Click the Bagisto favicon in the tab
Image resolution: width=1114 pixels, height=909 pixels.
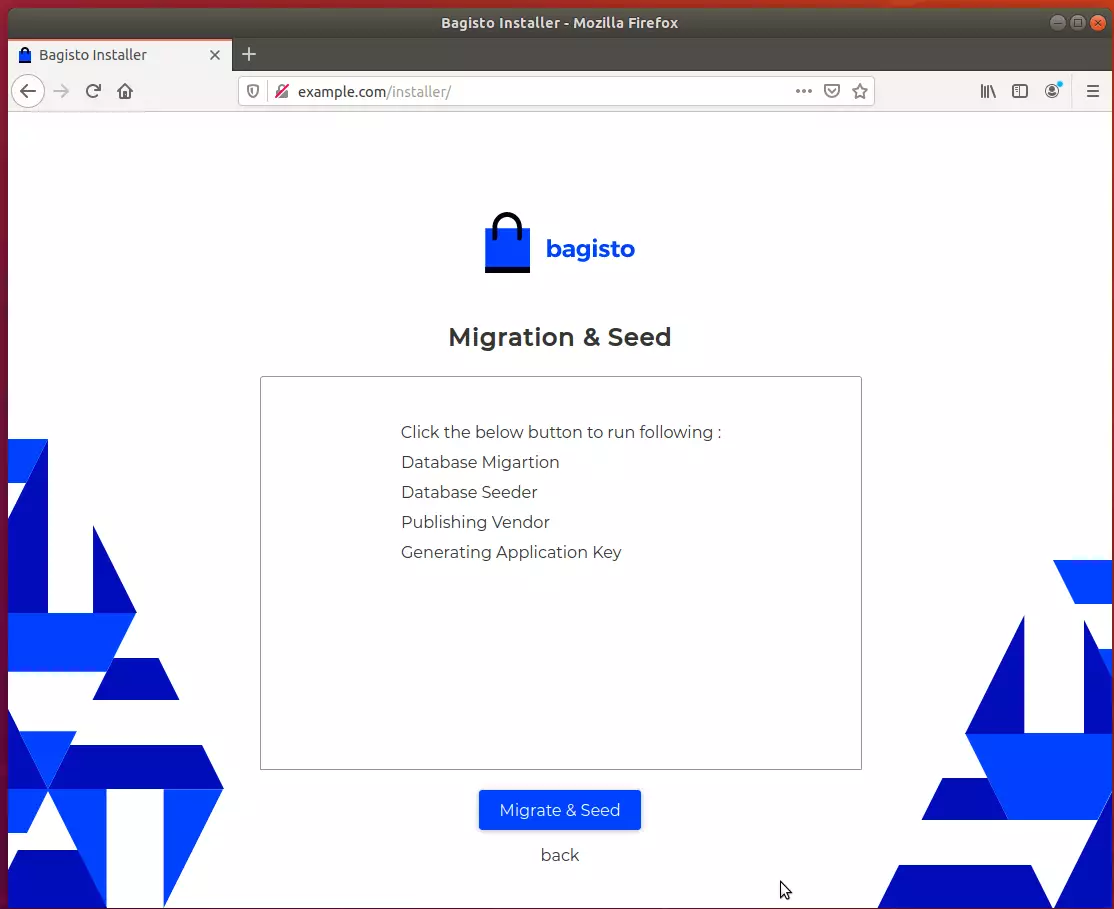(x=25, y=55)
